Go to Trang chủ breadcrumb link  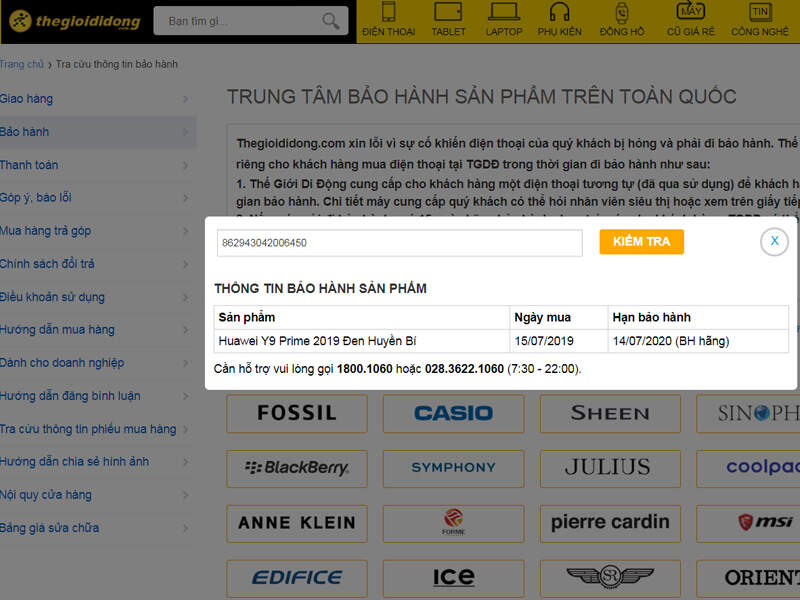[21, 64]
